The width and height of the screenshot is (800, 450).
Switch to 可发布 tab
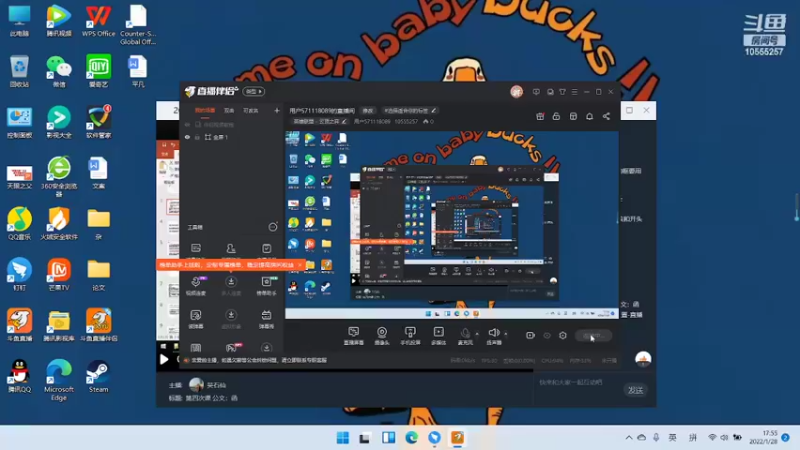251,110
